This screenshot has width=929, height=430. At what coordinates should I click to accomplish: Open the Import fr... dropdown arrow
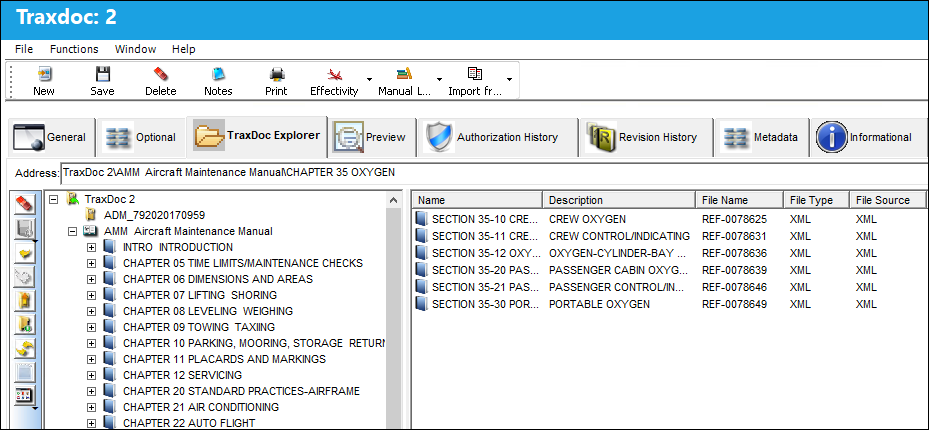click(509, 79)
